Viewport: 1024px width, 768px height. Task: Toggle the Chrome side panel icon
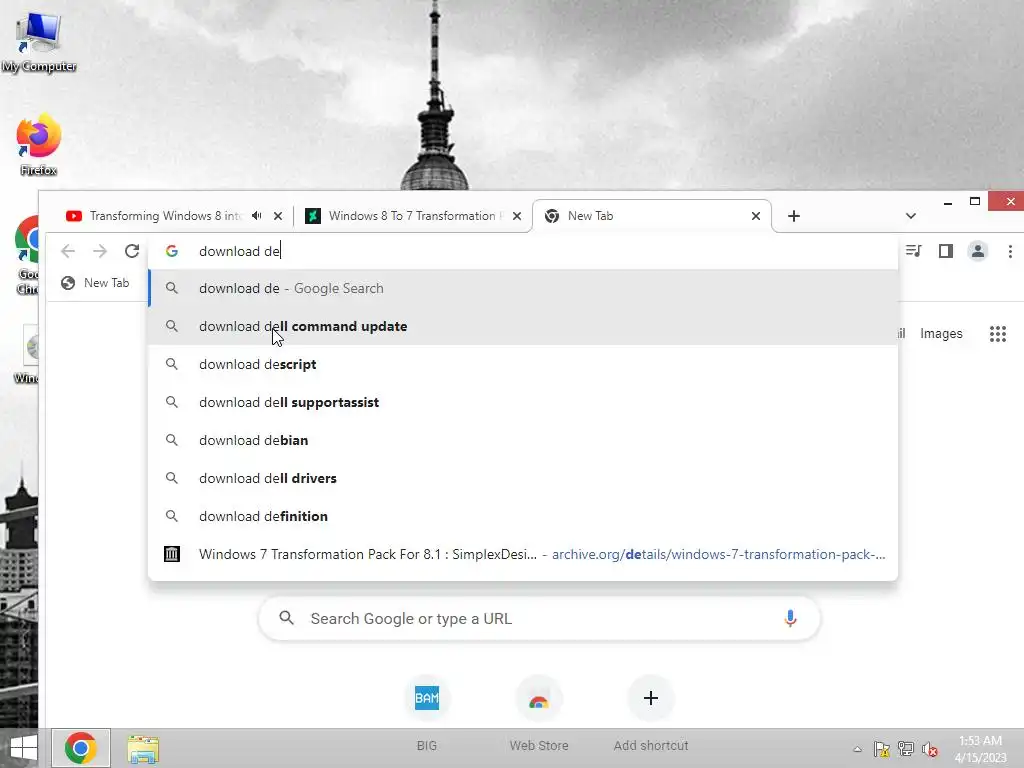click(x=946, y=251)
